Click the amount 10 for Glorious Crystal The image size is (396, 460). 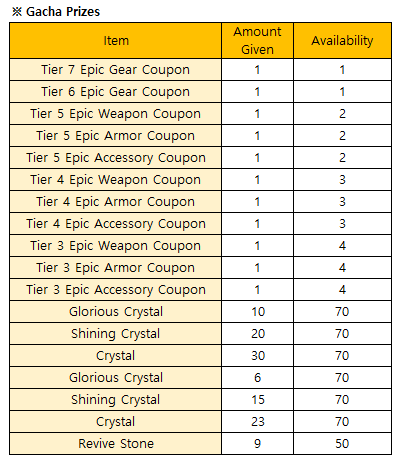[x=258, y=312]
